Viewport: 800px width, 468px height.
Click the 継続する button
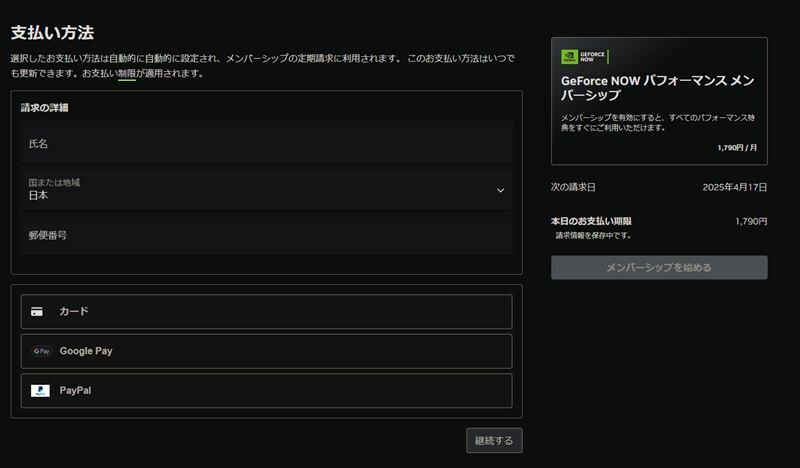[494, 440]
